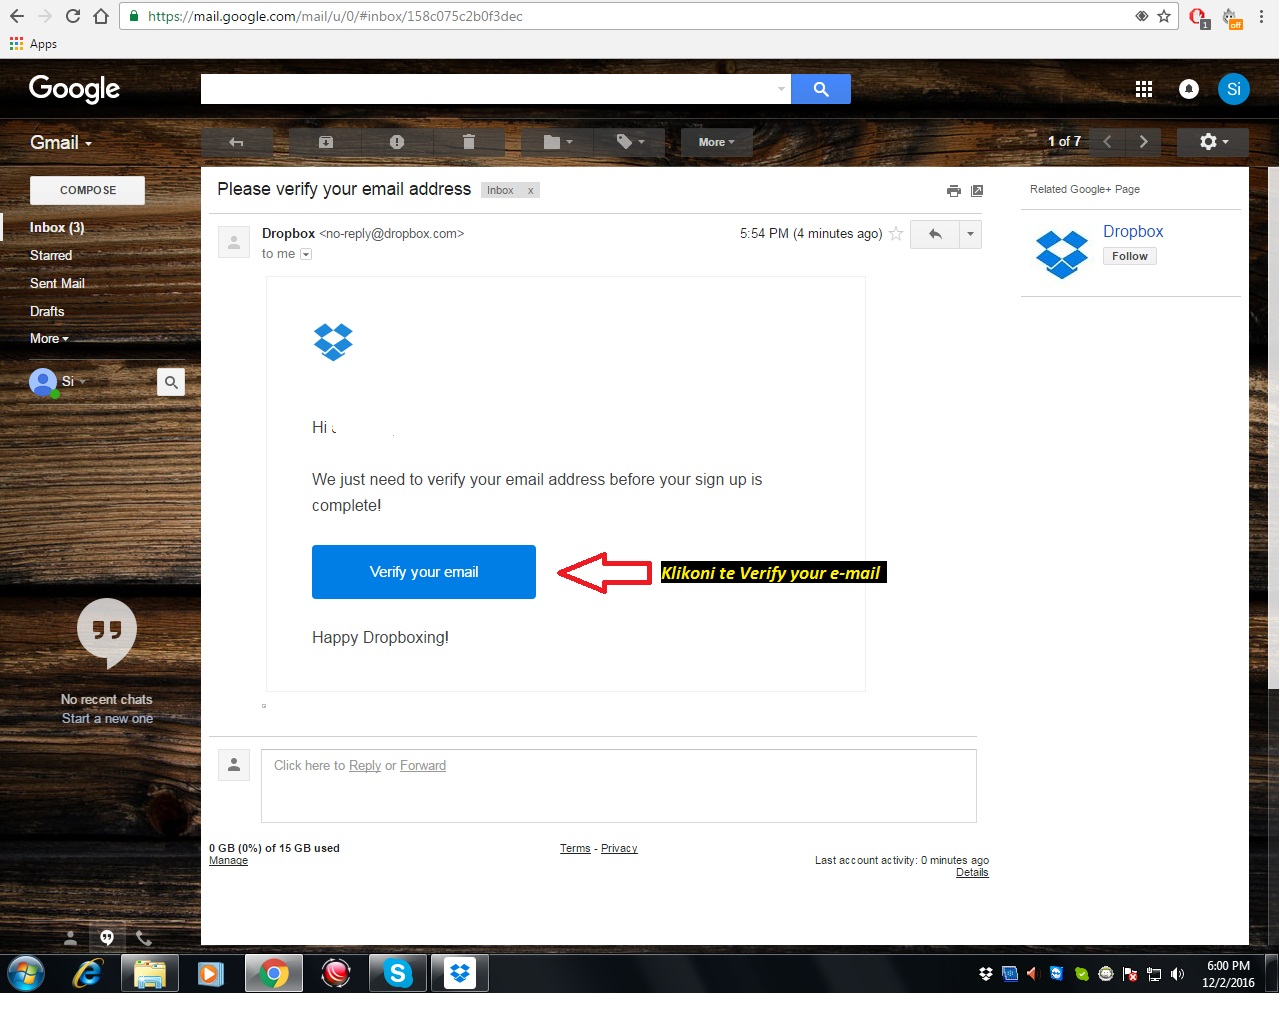This screenshot has height=1024, width=1280.
Task: Open the Windows Start menu
Action: (x=26, y=973)
